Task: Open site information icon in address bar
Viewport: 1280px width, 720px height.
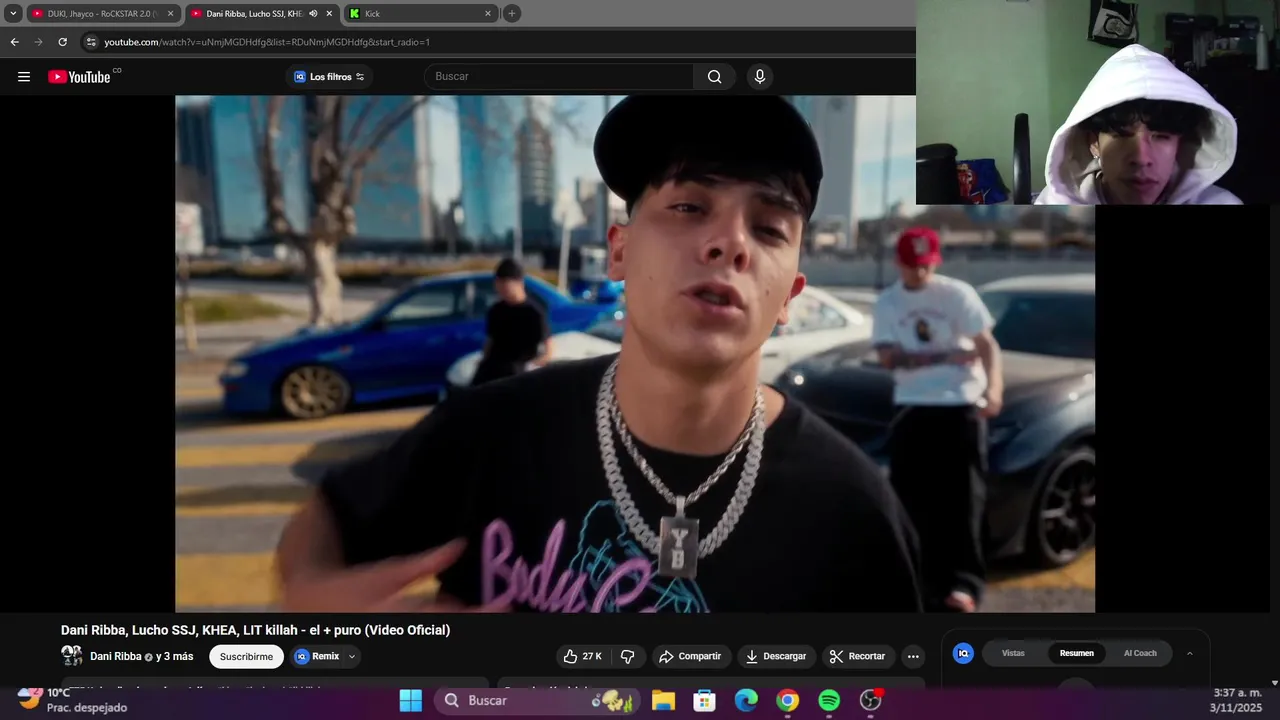Action: [91, 42]
